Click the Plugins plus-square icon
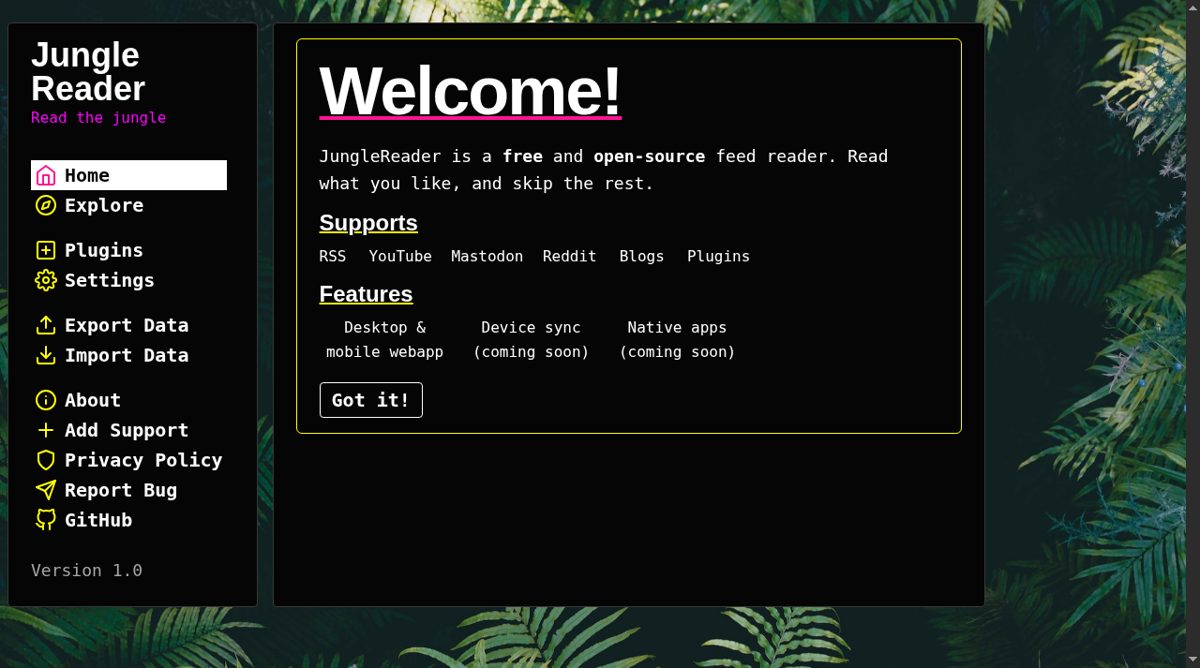Screen dimensions: 1200x668 coord(46,250)
